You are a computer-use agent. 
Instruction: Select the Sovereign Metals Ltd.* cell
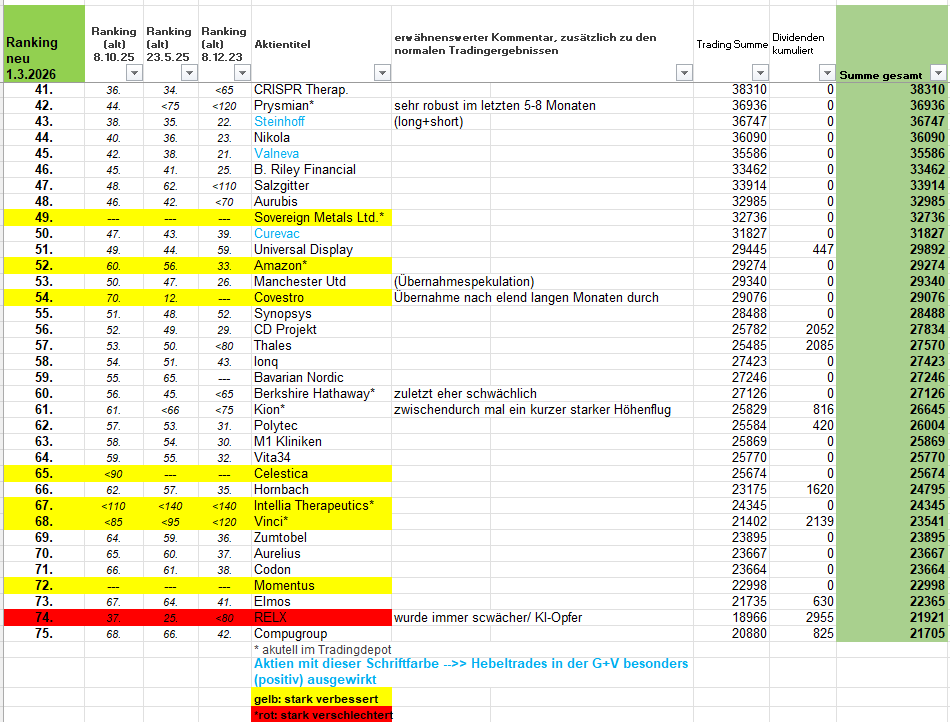pos(320,218)
